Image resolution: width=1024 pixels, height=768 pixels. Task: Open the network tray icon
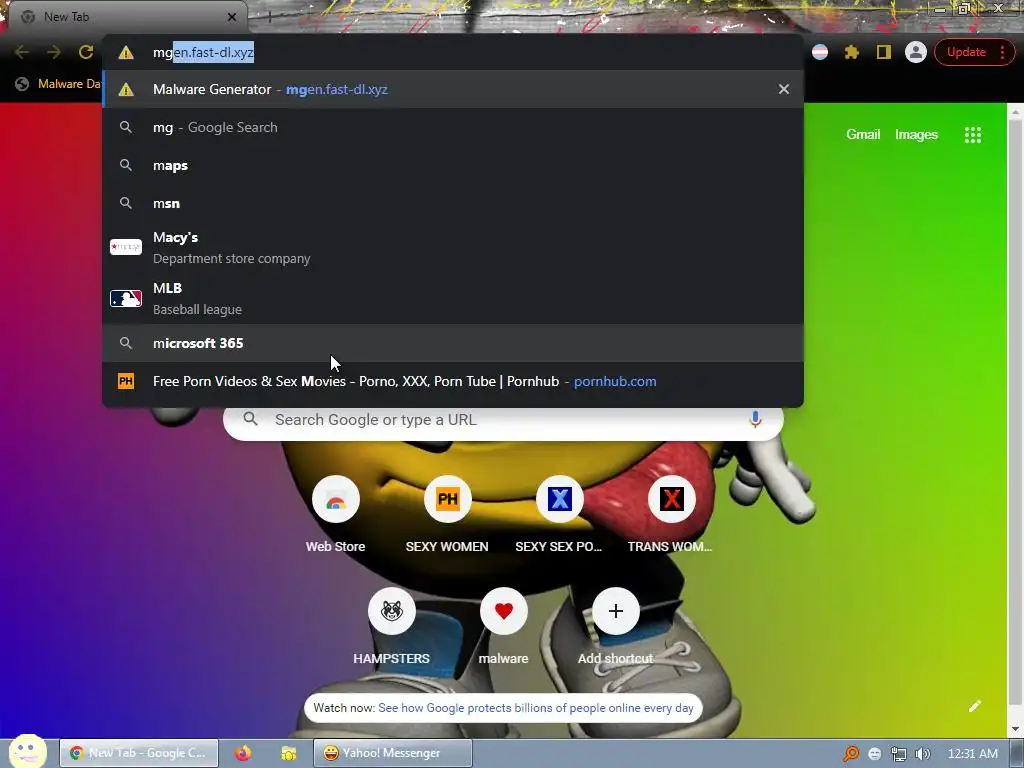click(x=899, y=754)
